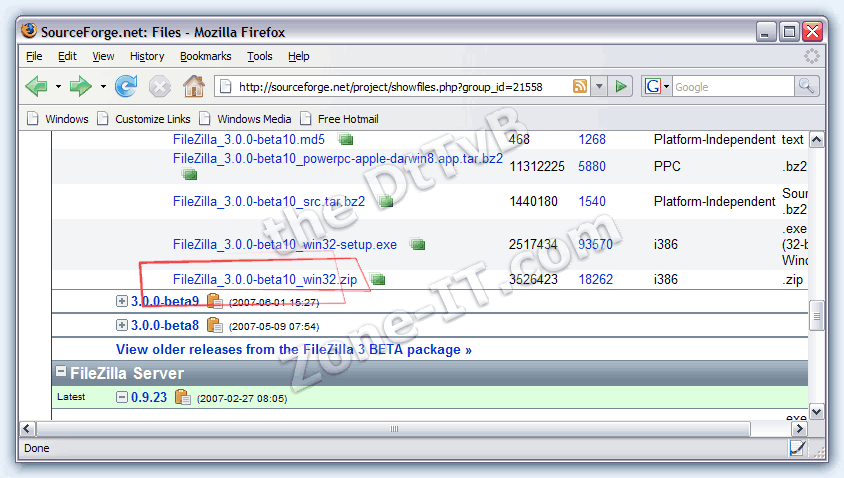Open the Home page icon
The height and width of the screenshot is (478, 844).
[194, 86]
